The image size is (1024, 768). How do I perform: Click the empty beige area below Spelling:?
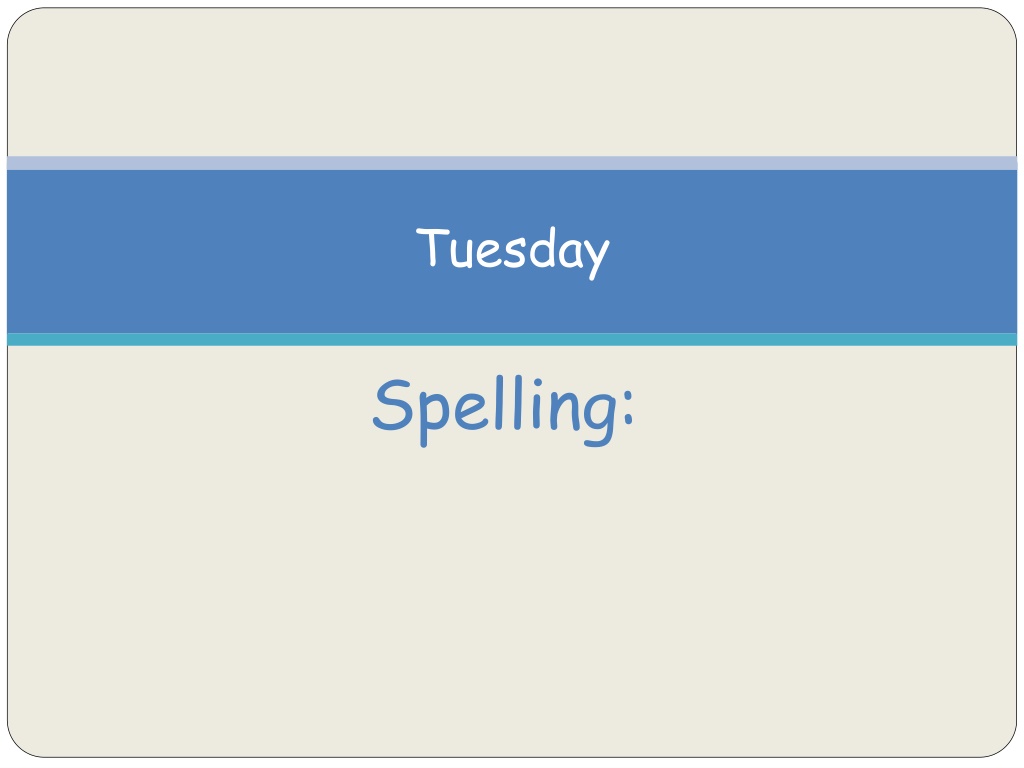click(512, 601)
